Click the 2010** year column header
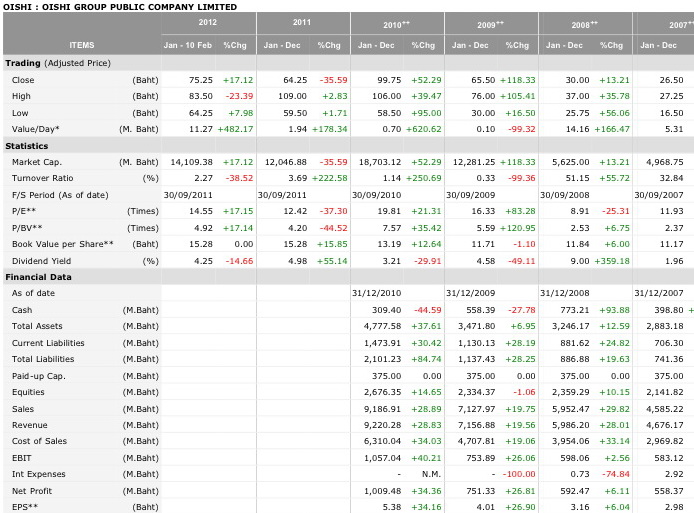 pos(396,25)
